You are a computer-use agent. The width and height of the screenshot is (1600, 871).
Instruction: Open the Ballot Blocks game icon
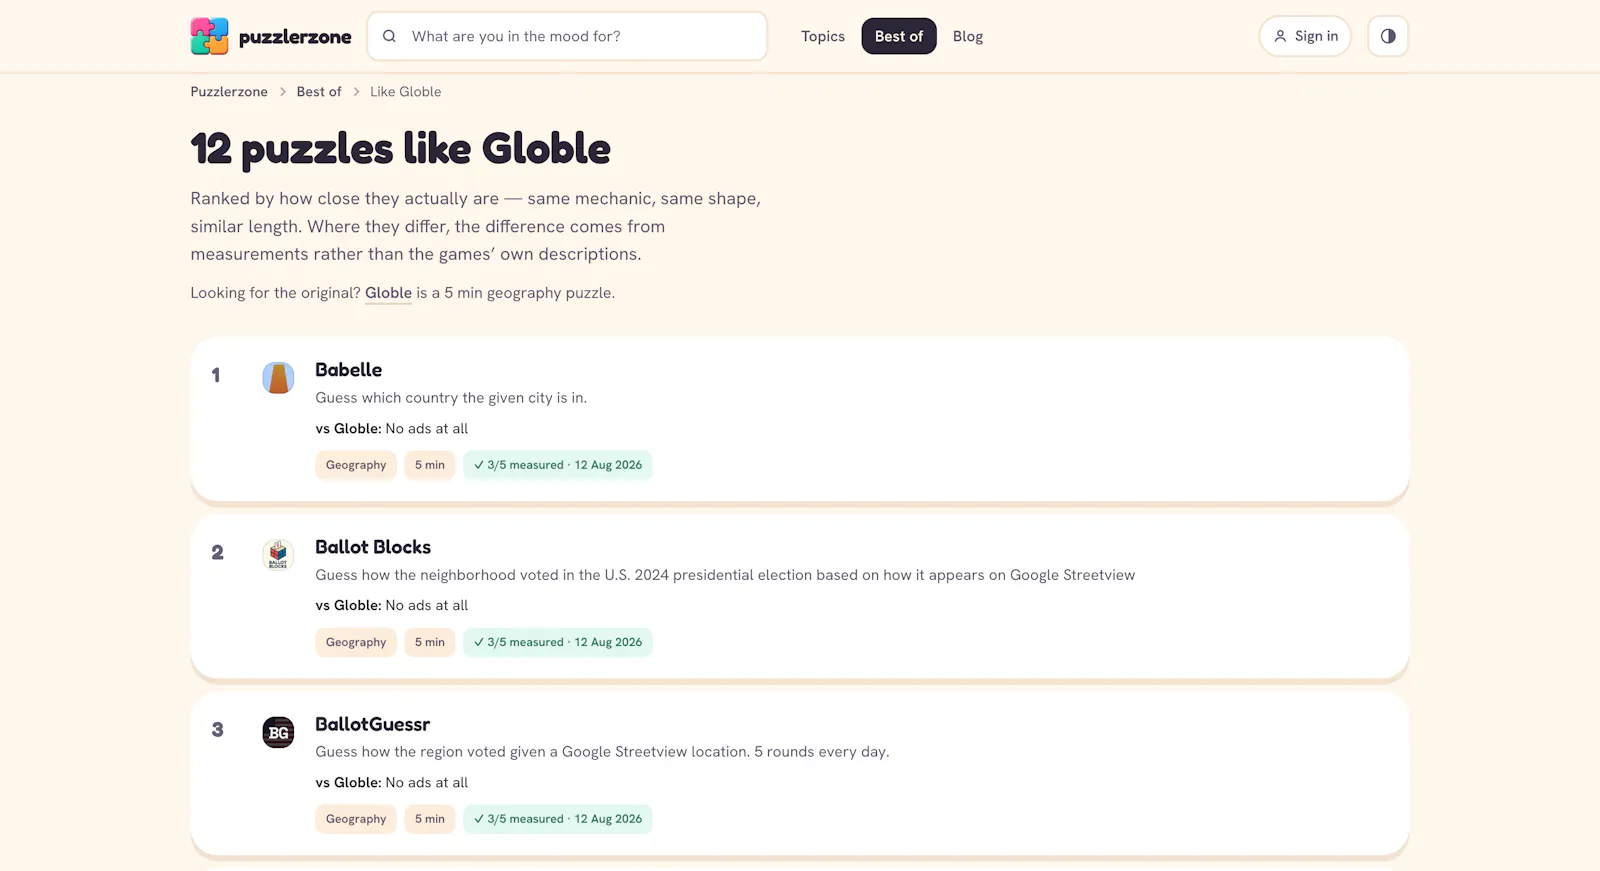point(278,555)
